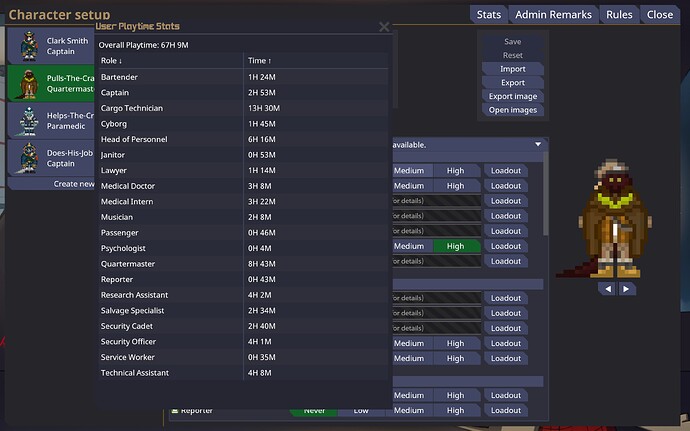Click the Export image button
This screenshot has height=431, width=690.
pyautogui.click(x=513, y=96)
